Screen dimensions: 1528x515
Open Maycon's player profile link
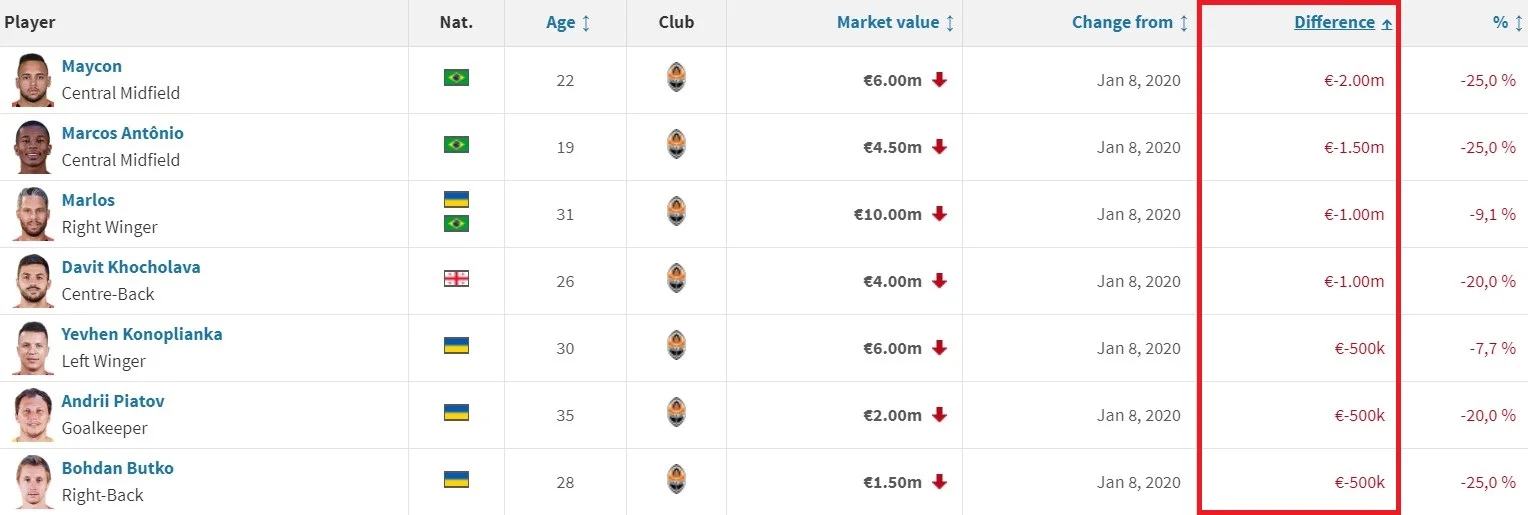92,66
